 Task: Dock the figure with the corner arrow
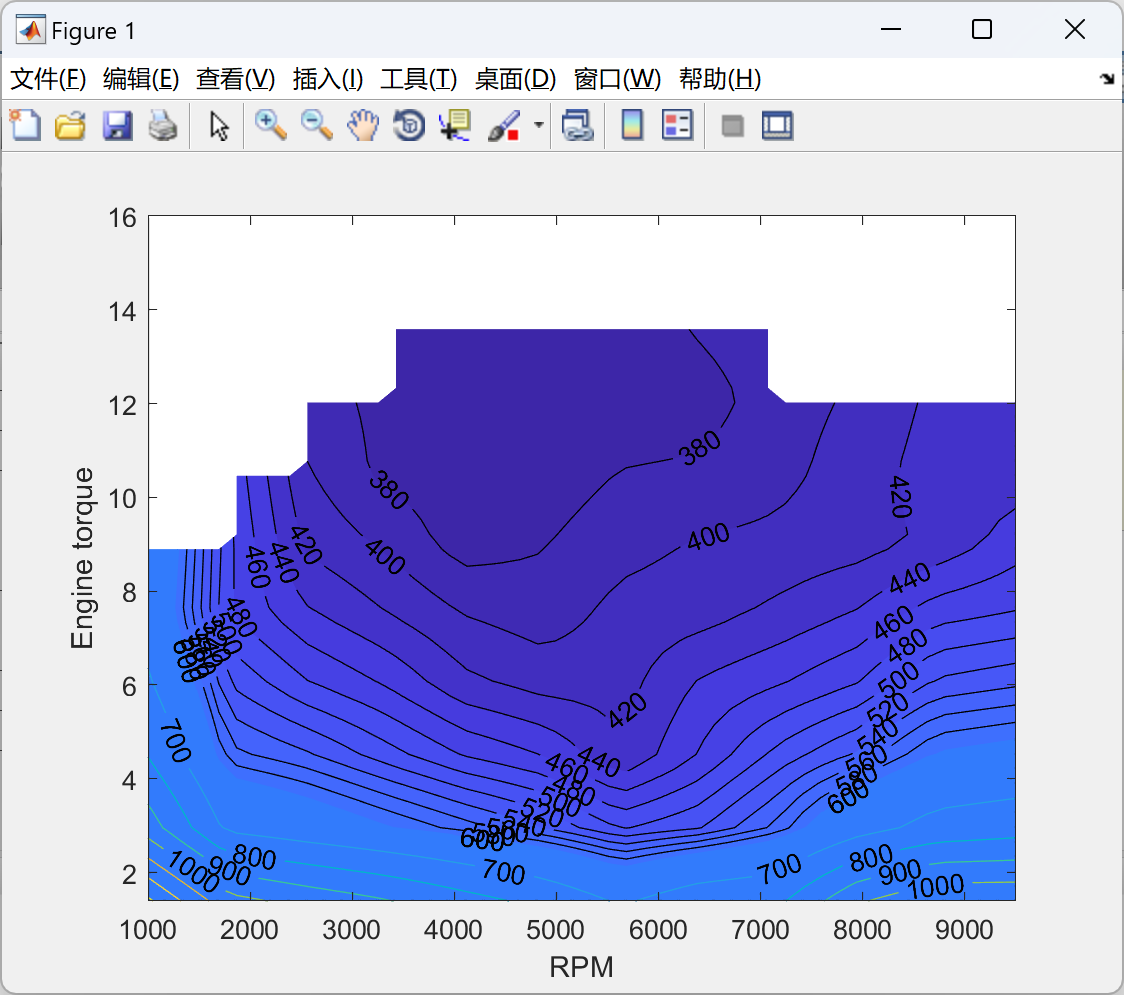click(x=1107, y=79)
